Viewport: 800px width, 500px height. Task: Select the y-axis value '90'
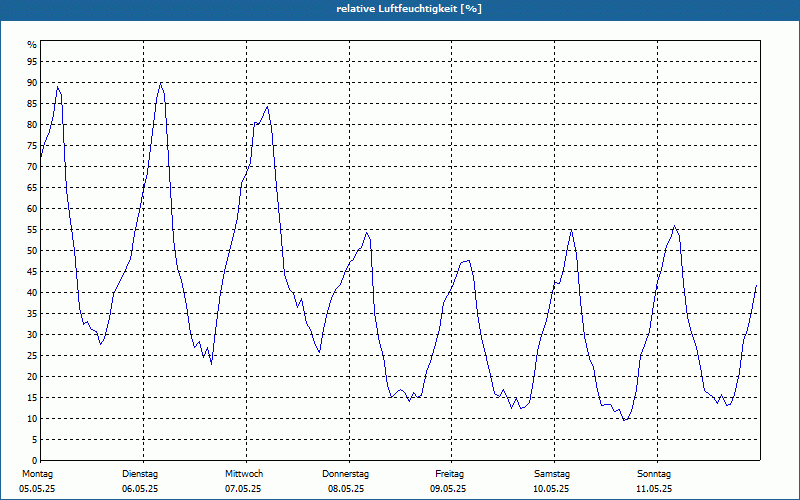[x=32, y=83]
